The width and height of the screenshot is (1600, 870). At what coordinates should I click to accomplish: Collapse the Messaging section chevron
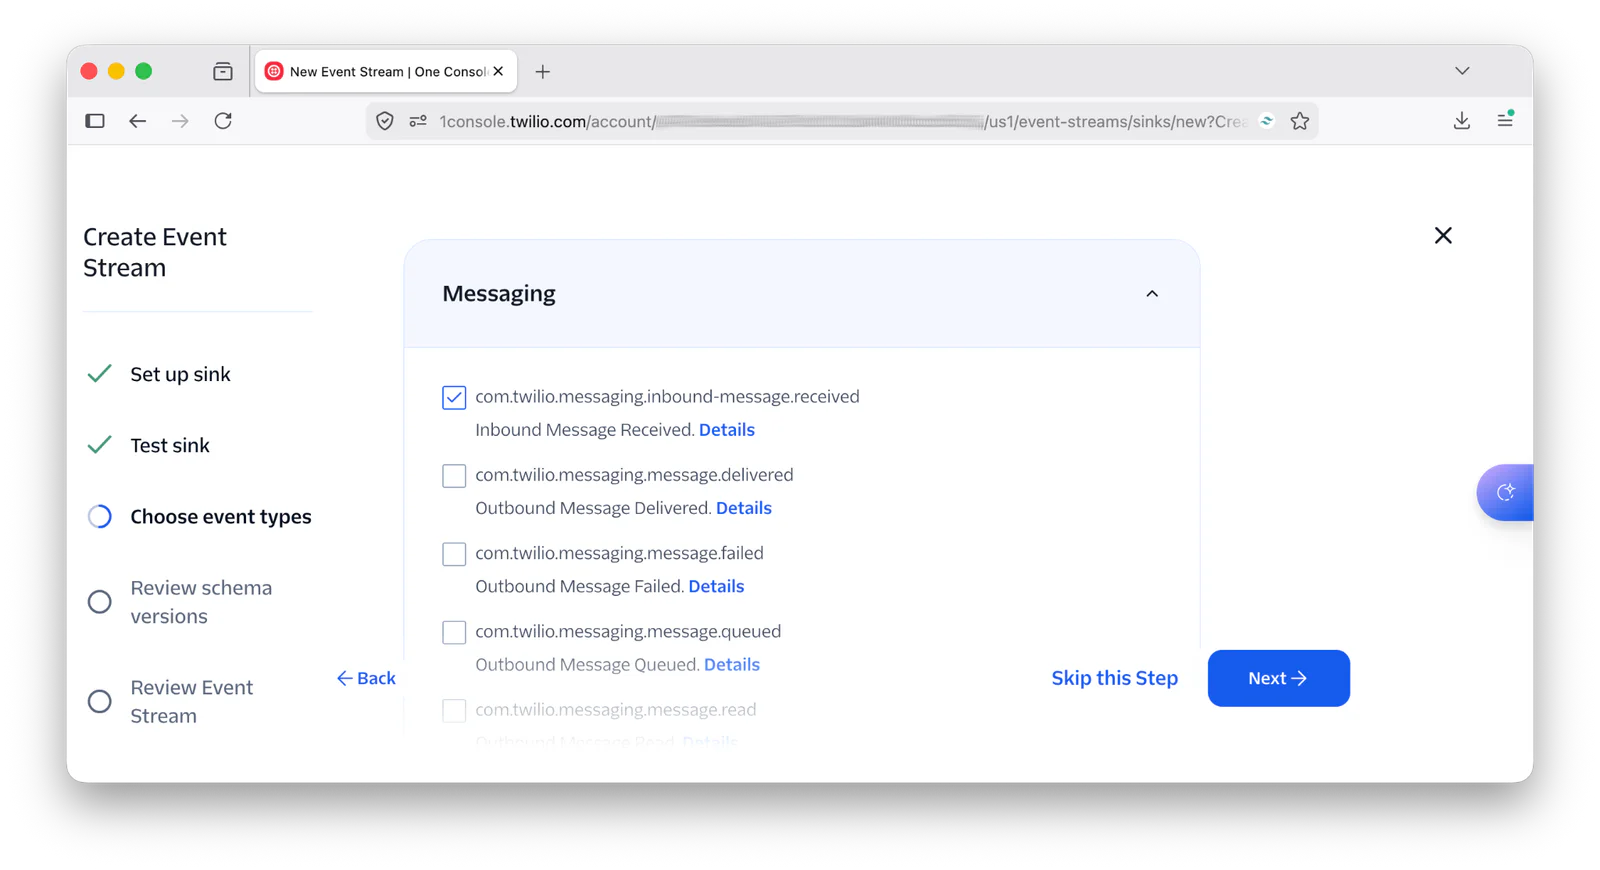1152,294
